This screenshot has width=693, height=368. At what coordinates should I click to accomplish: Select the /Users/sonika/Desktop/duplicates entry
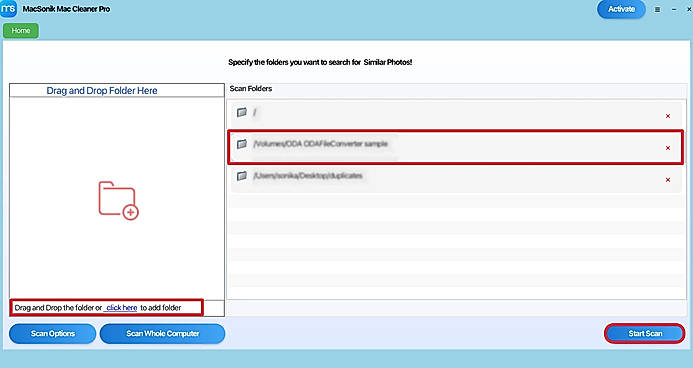coord(455,178)
